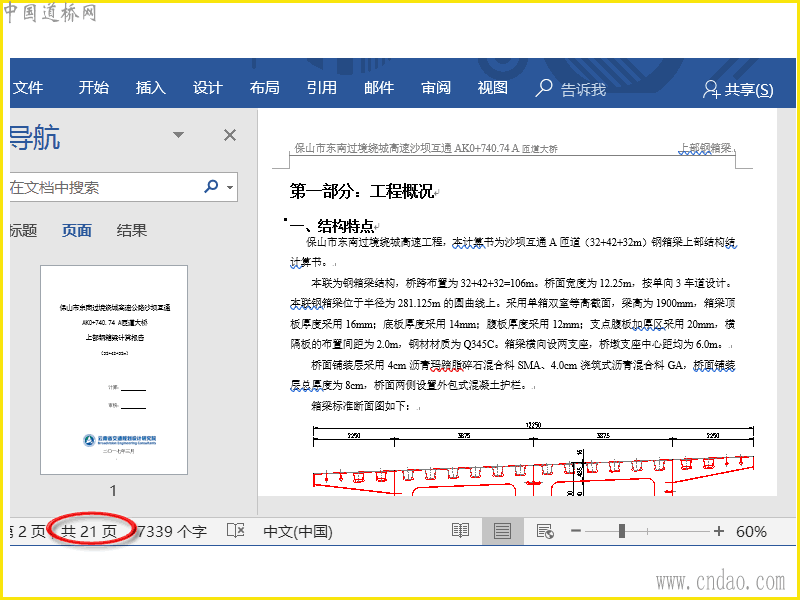Image resolution: width=800 pixels, height=600 pixels.
Task: Click the heading 第一部分：工程概况
Action: point(362,191)
